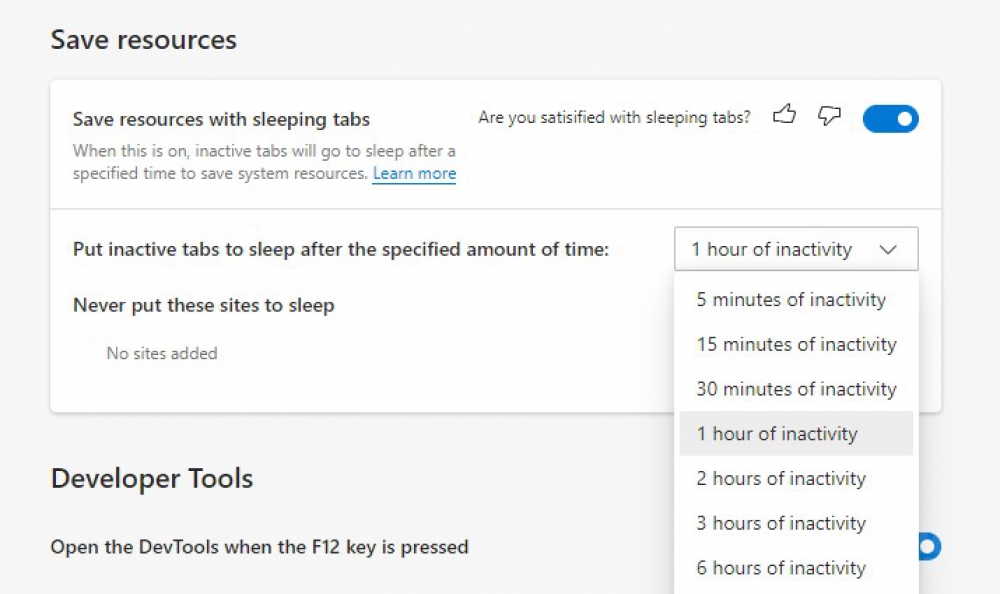Click the Developer Tools section heading

click(152, 478)
